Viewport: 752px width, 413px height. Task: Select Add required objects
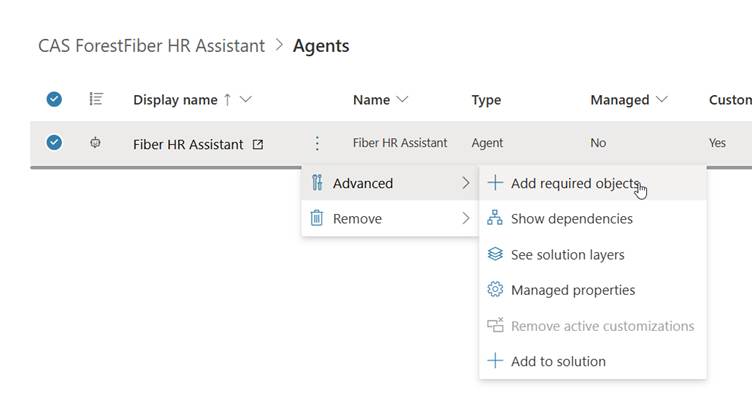[x=574, y=183]
